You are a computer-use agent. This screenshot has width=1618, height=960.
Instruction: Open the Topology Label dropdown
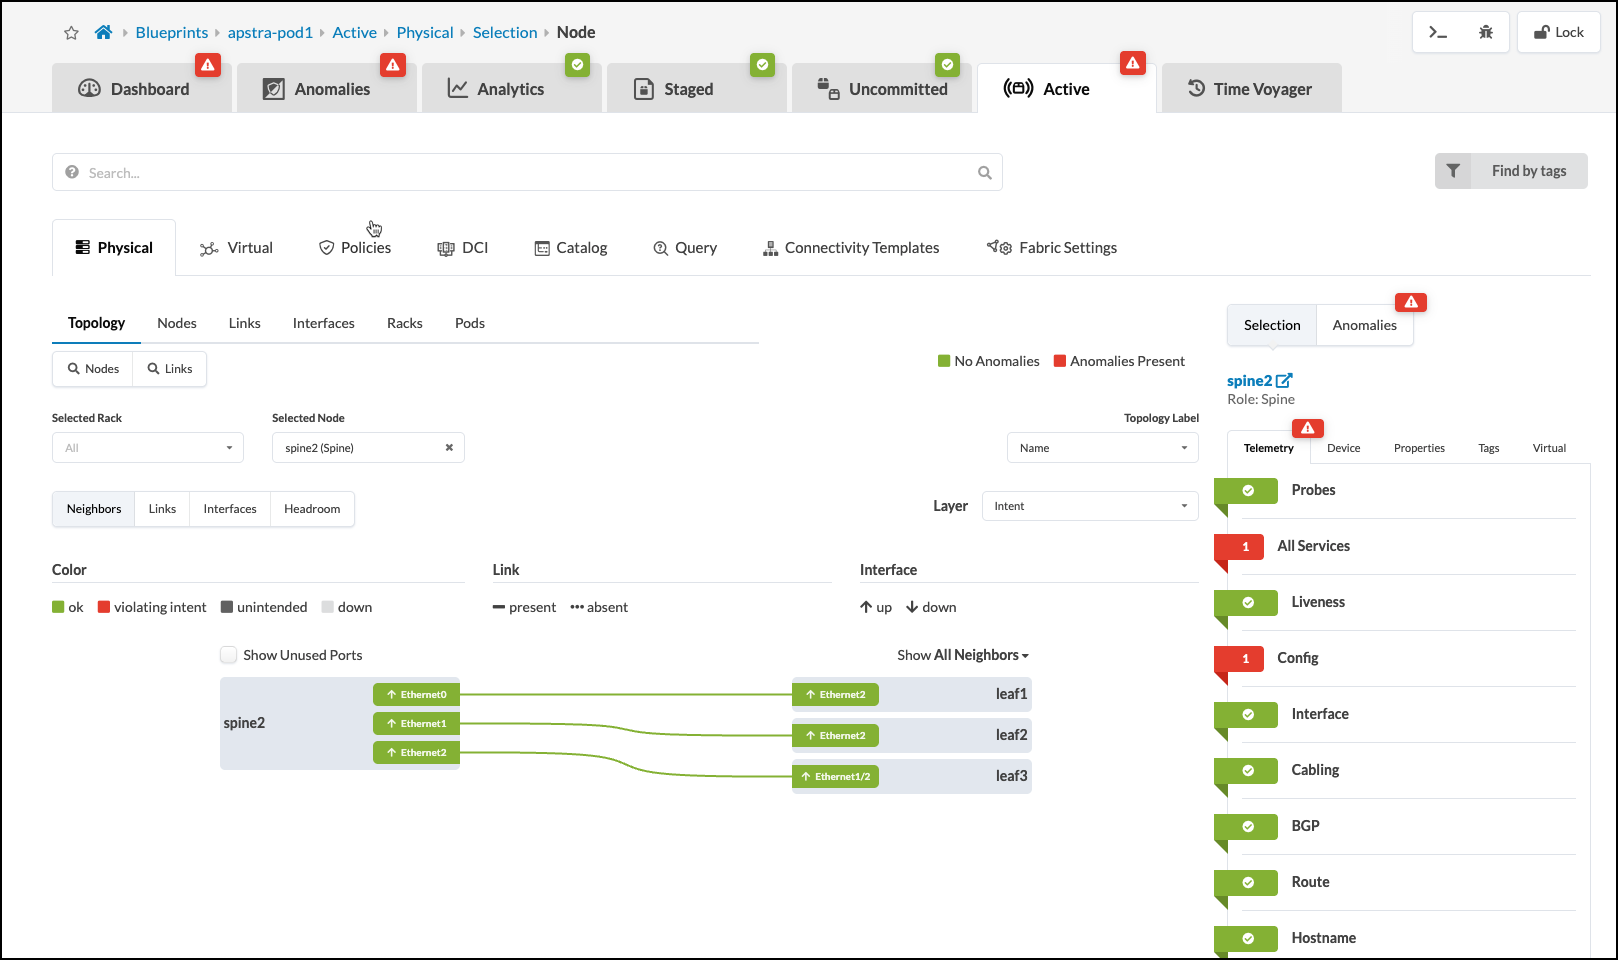click(1102, 448)
